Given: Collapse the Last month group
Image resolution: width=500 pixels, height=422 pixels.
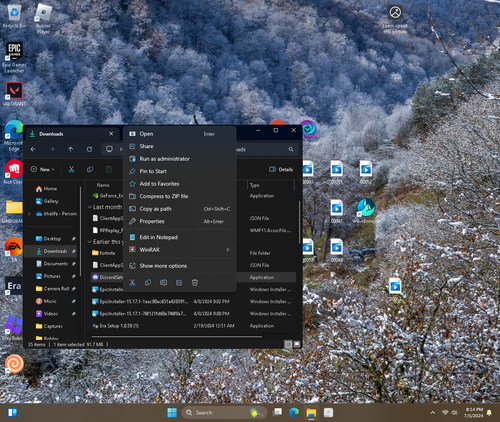Looking at the screenshot, I should click(x=89, y=207).
